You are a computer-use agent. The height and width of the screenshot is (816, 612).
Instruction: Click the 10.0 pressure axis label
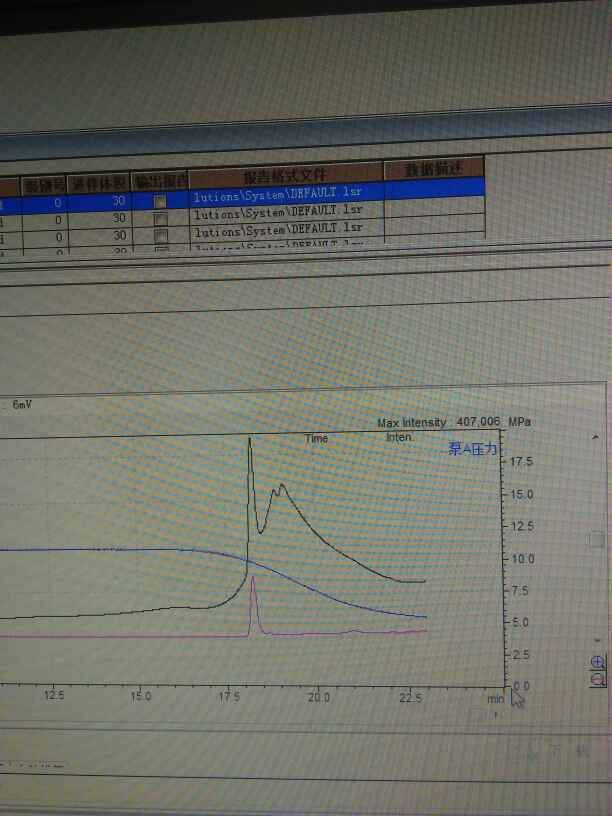point(523,559)
